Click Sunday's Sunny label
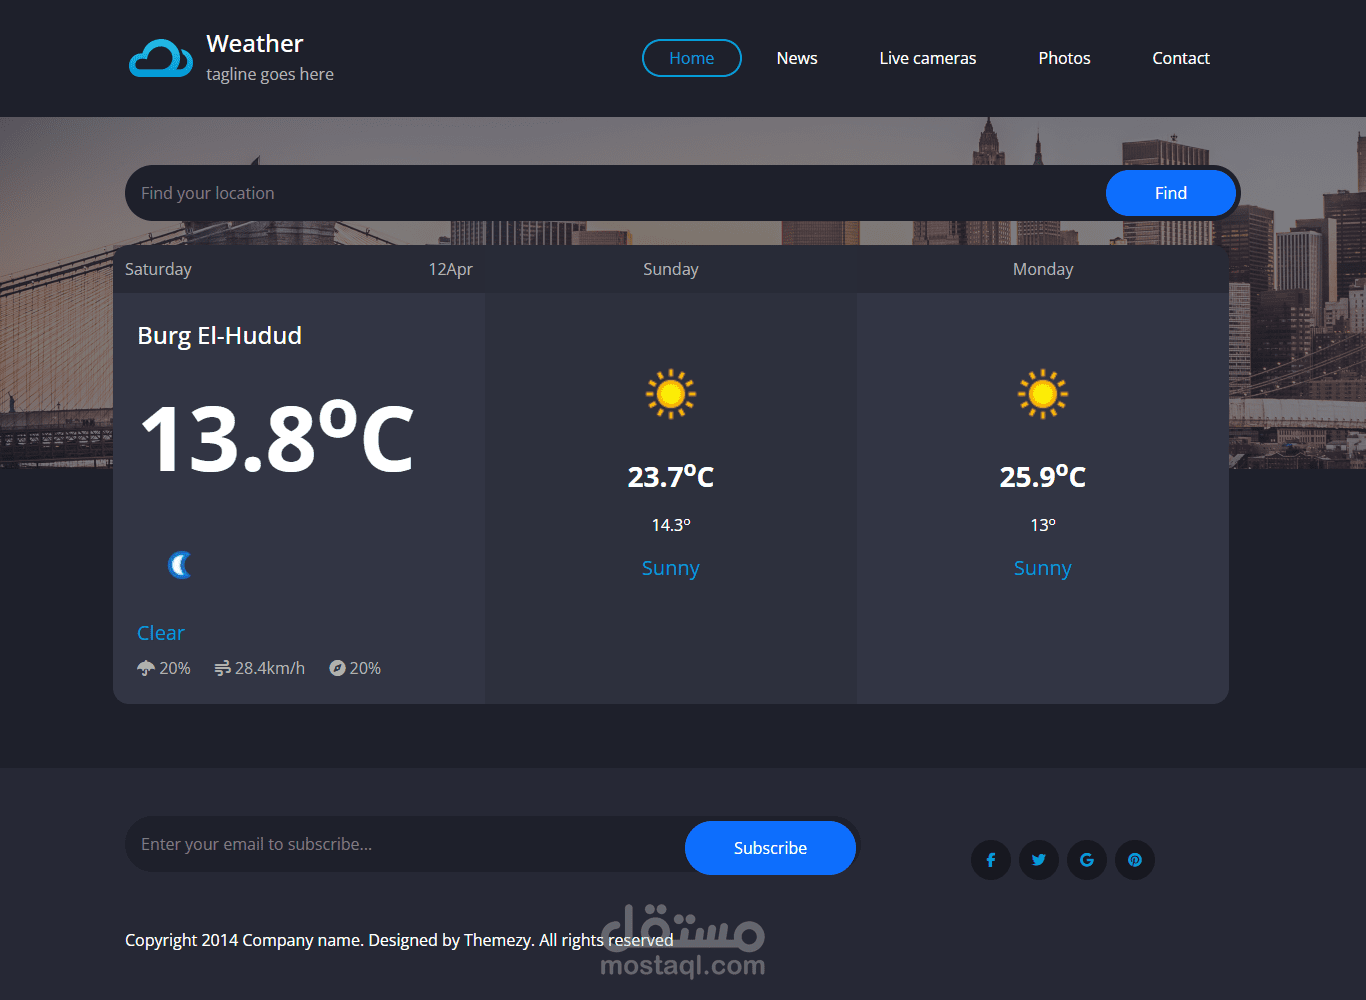 pos(671,568)
